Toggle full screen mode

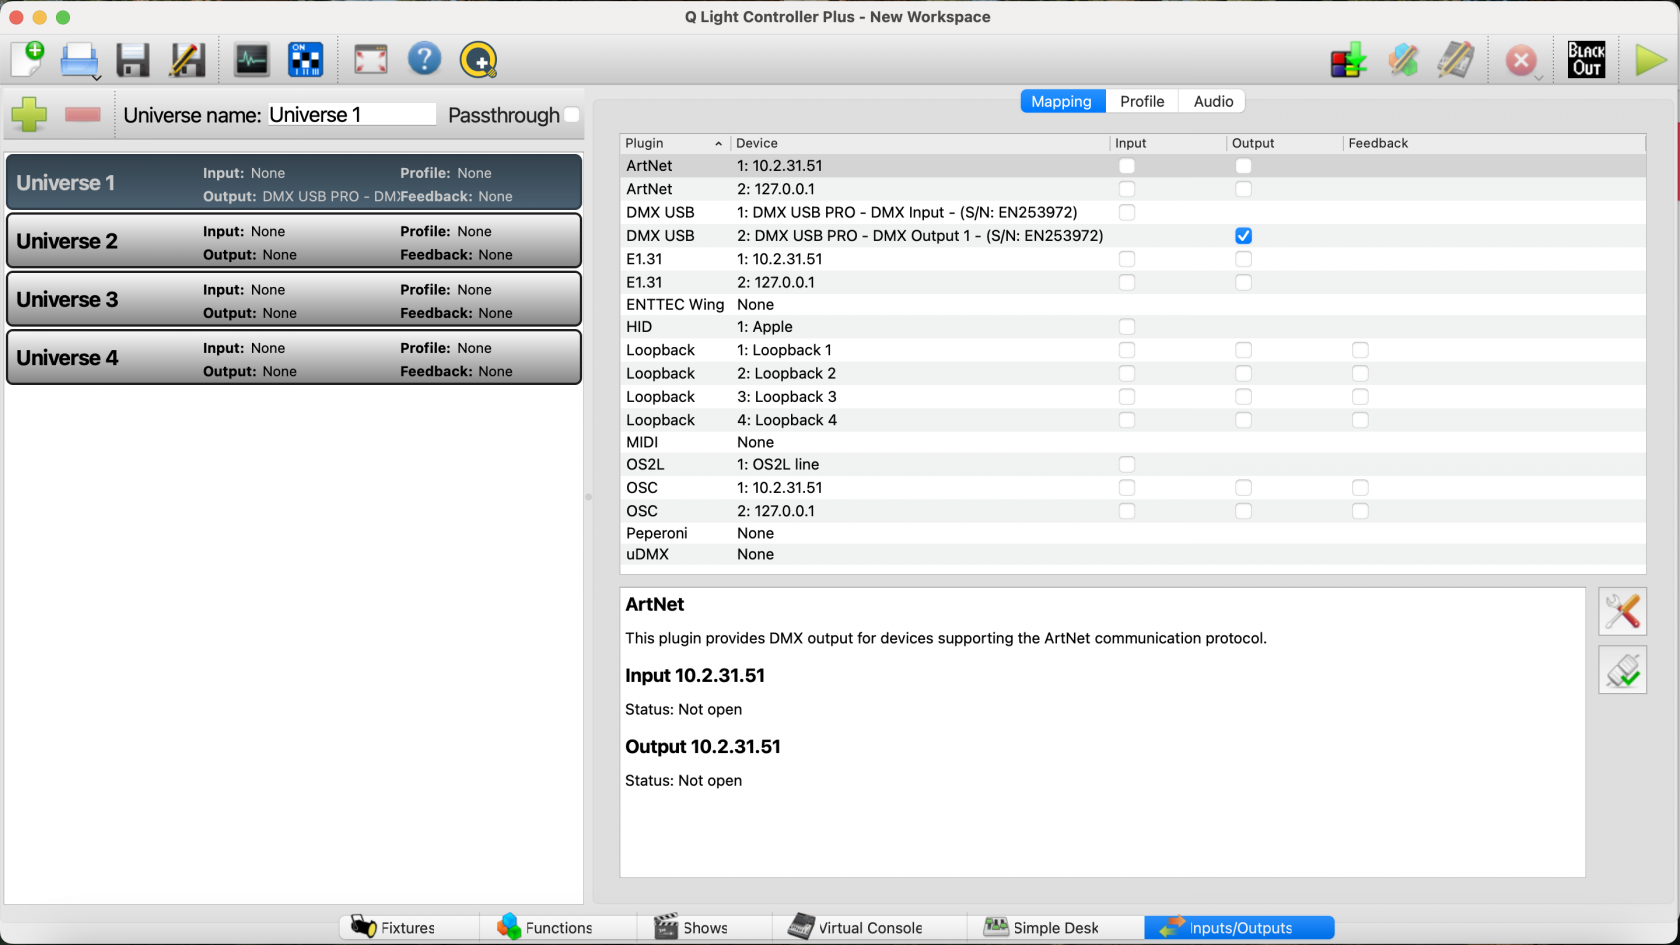[371, 60]
